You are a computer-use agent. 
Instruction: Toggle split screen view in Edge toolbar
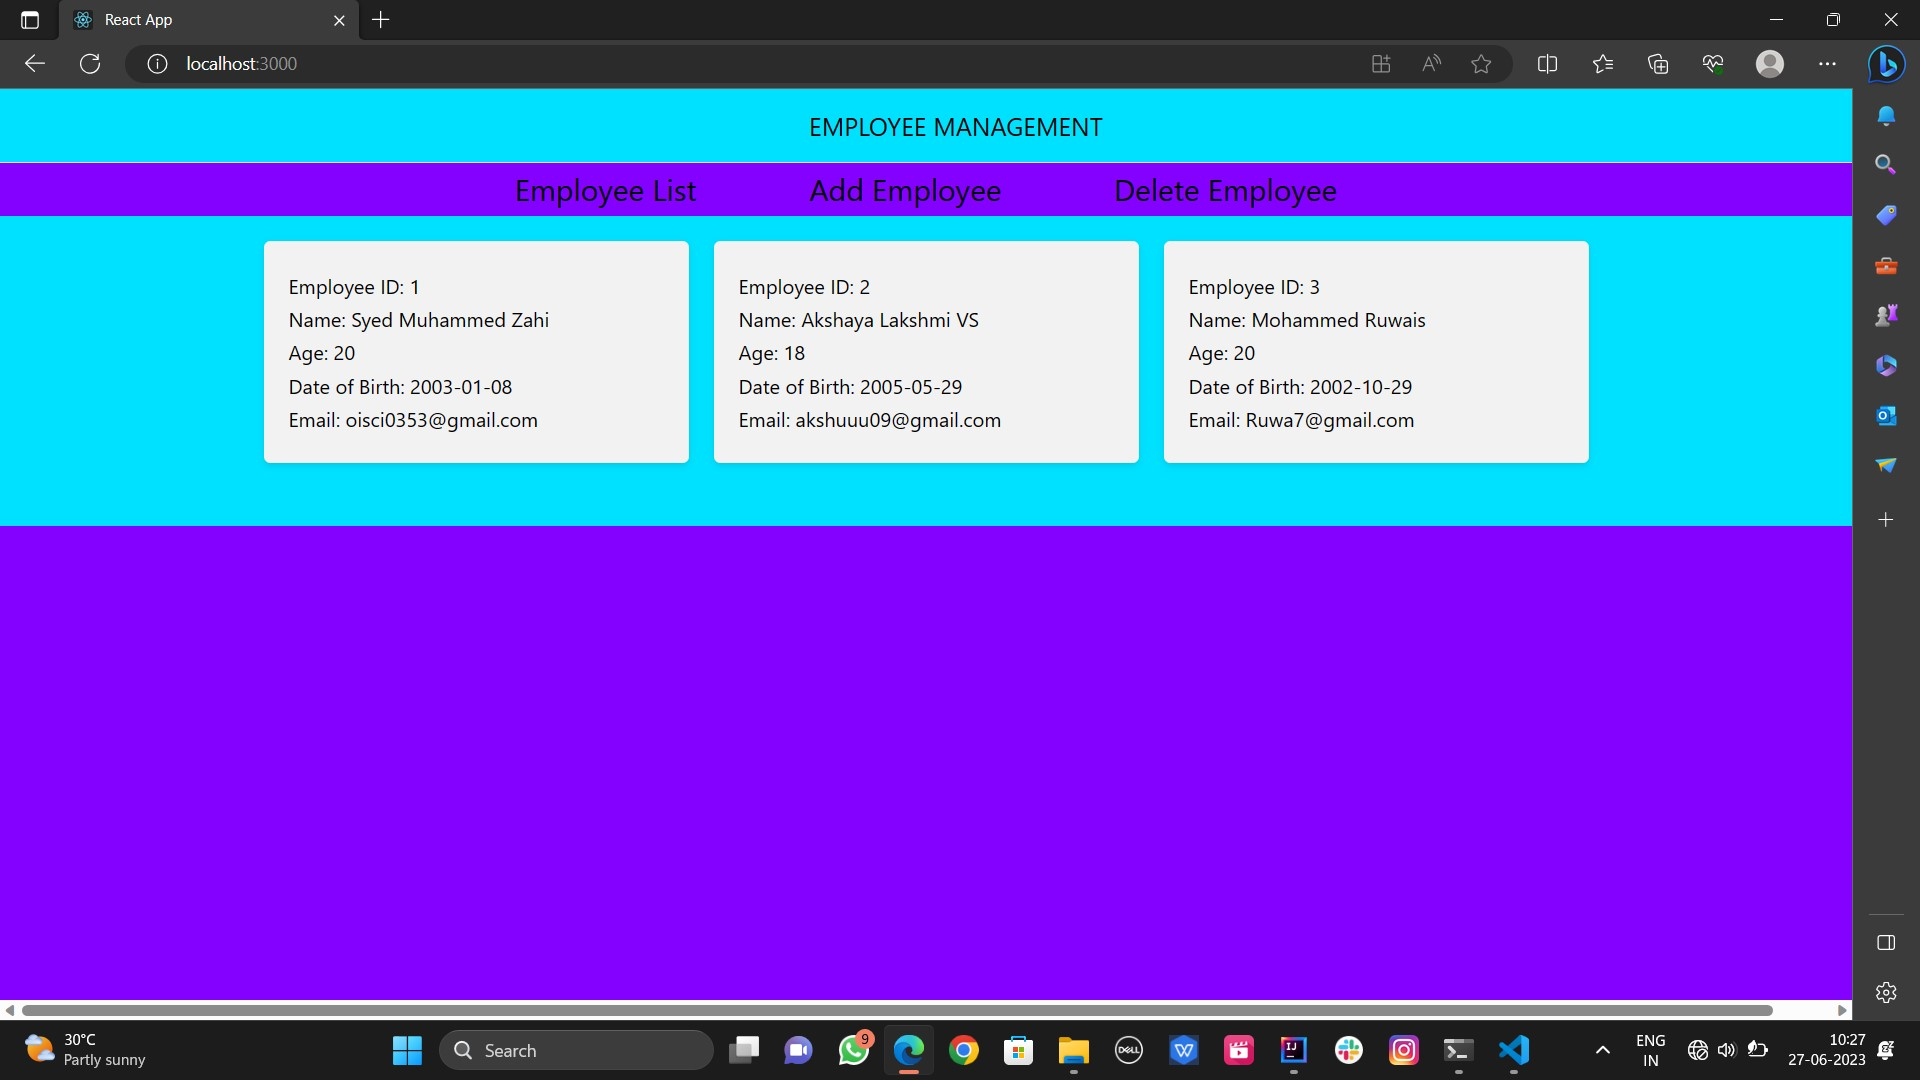tap(1547, 63)
